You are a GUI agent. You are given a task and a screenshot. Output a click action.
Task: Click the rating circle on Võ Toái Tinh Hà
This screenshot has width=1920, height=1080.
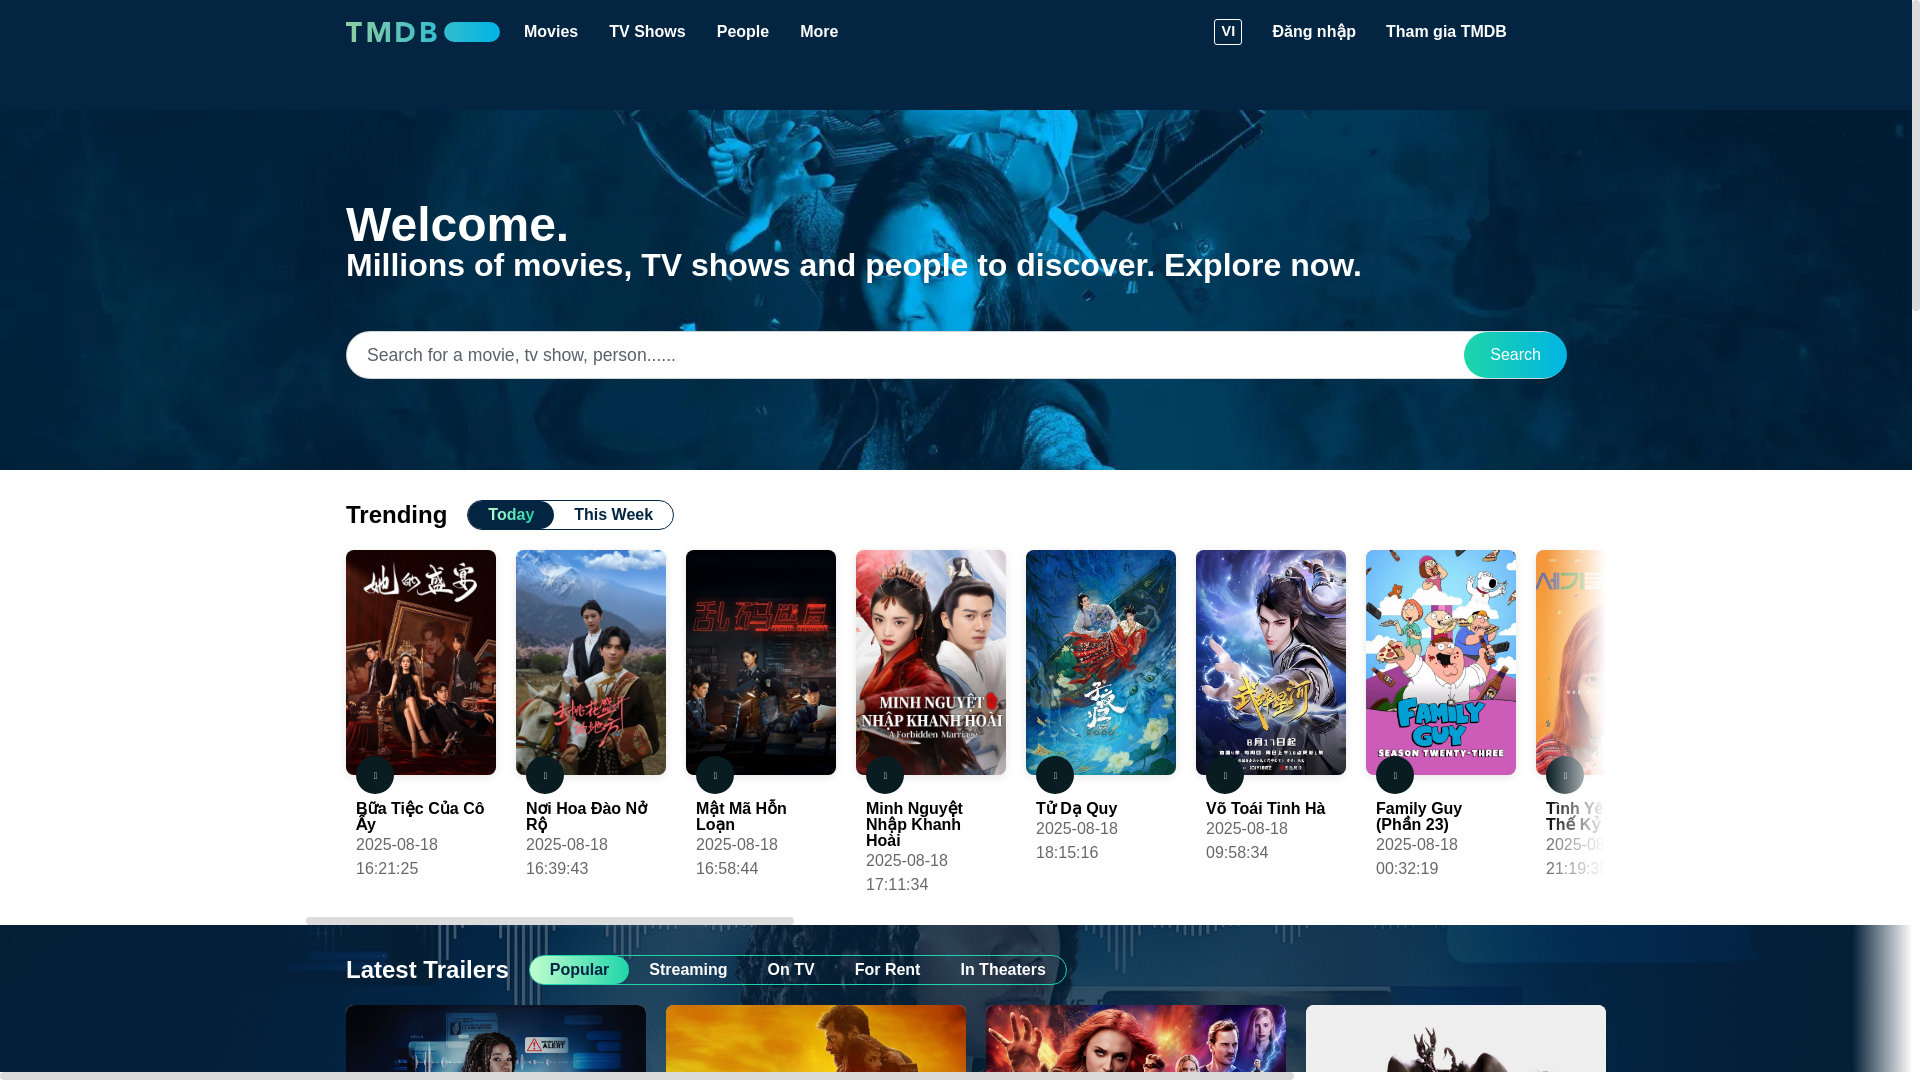pyautogui.click(x=1225, y=775)
